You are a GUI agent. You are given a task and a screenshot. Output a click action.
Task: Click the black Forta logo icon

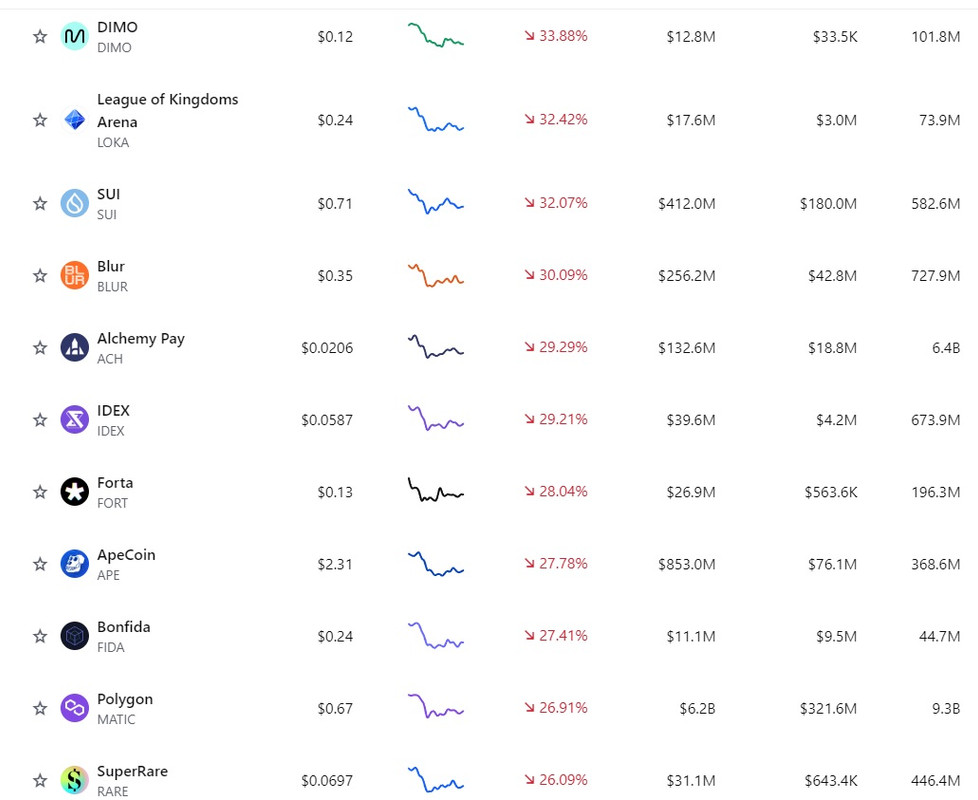pyautogui.click(x=74, y=492)
